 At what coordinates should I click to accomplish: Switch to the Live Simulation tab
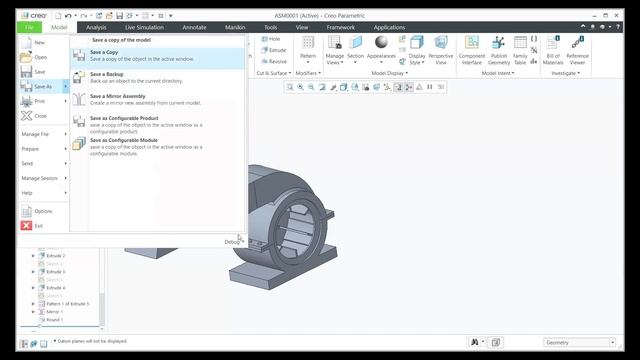pyautogui.click(x=144, y=27)
